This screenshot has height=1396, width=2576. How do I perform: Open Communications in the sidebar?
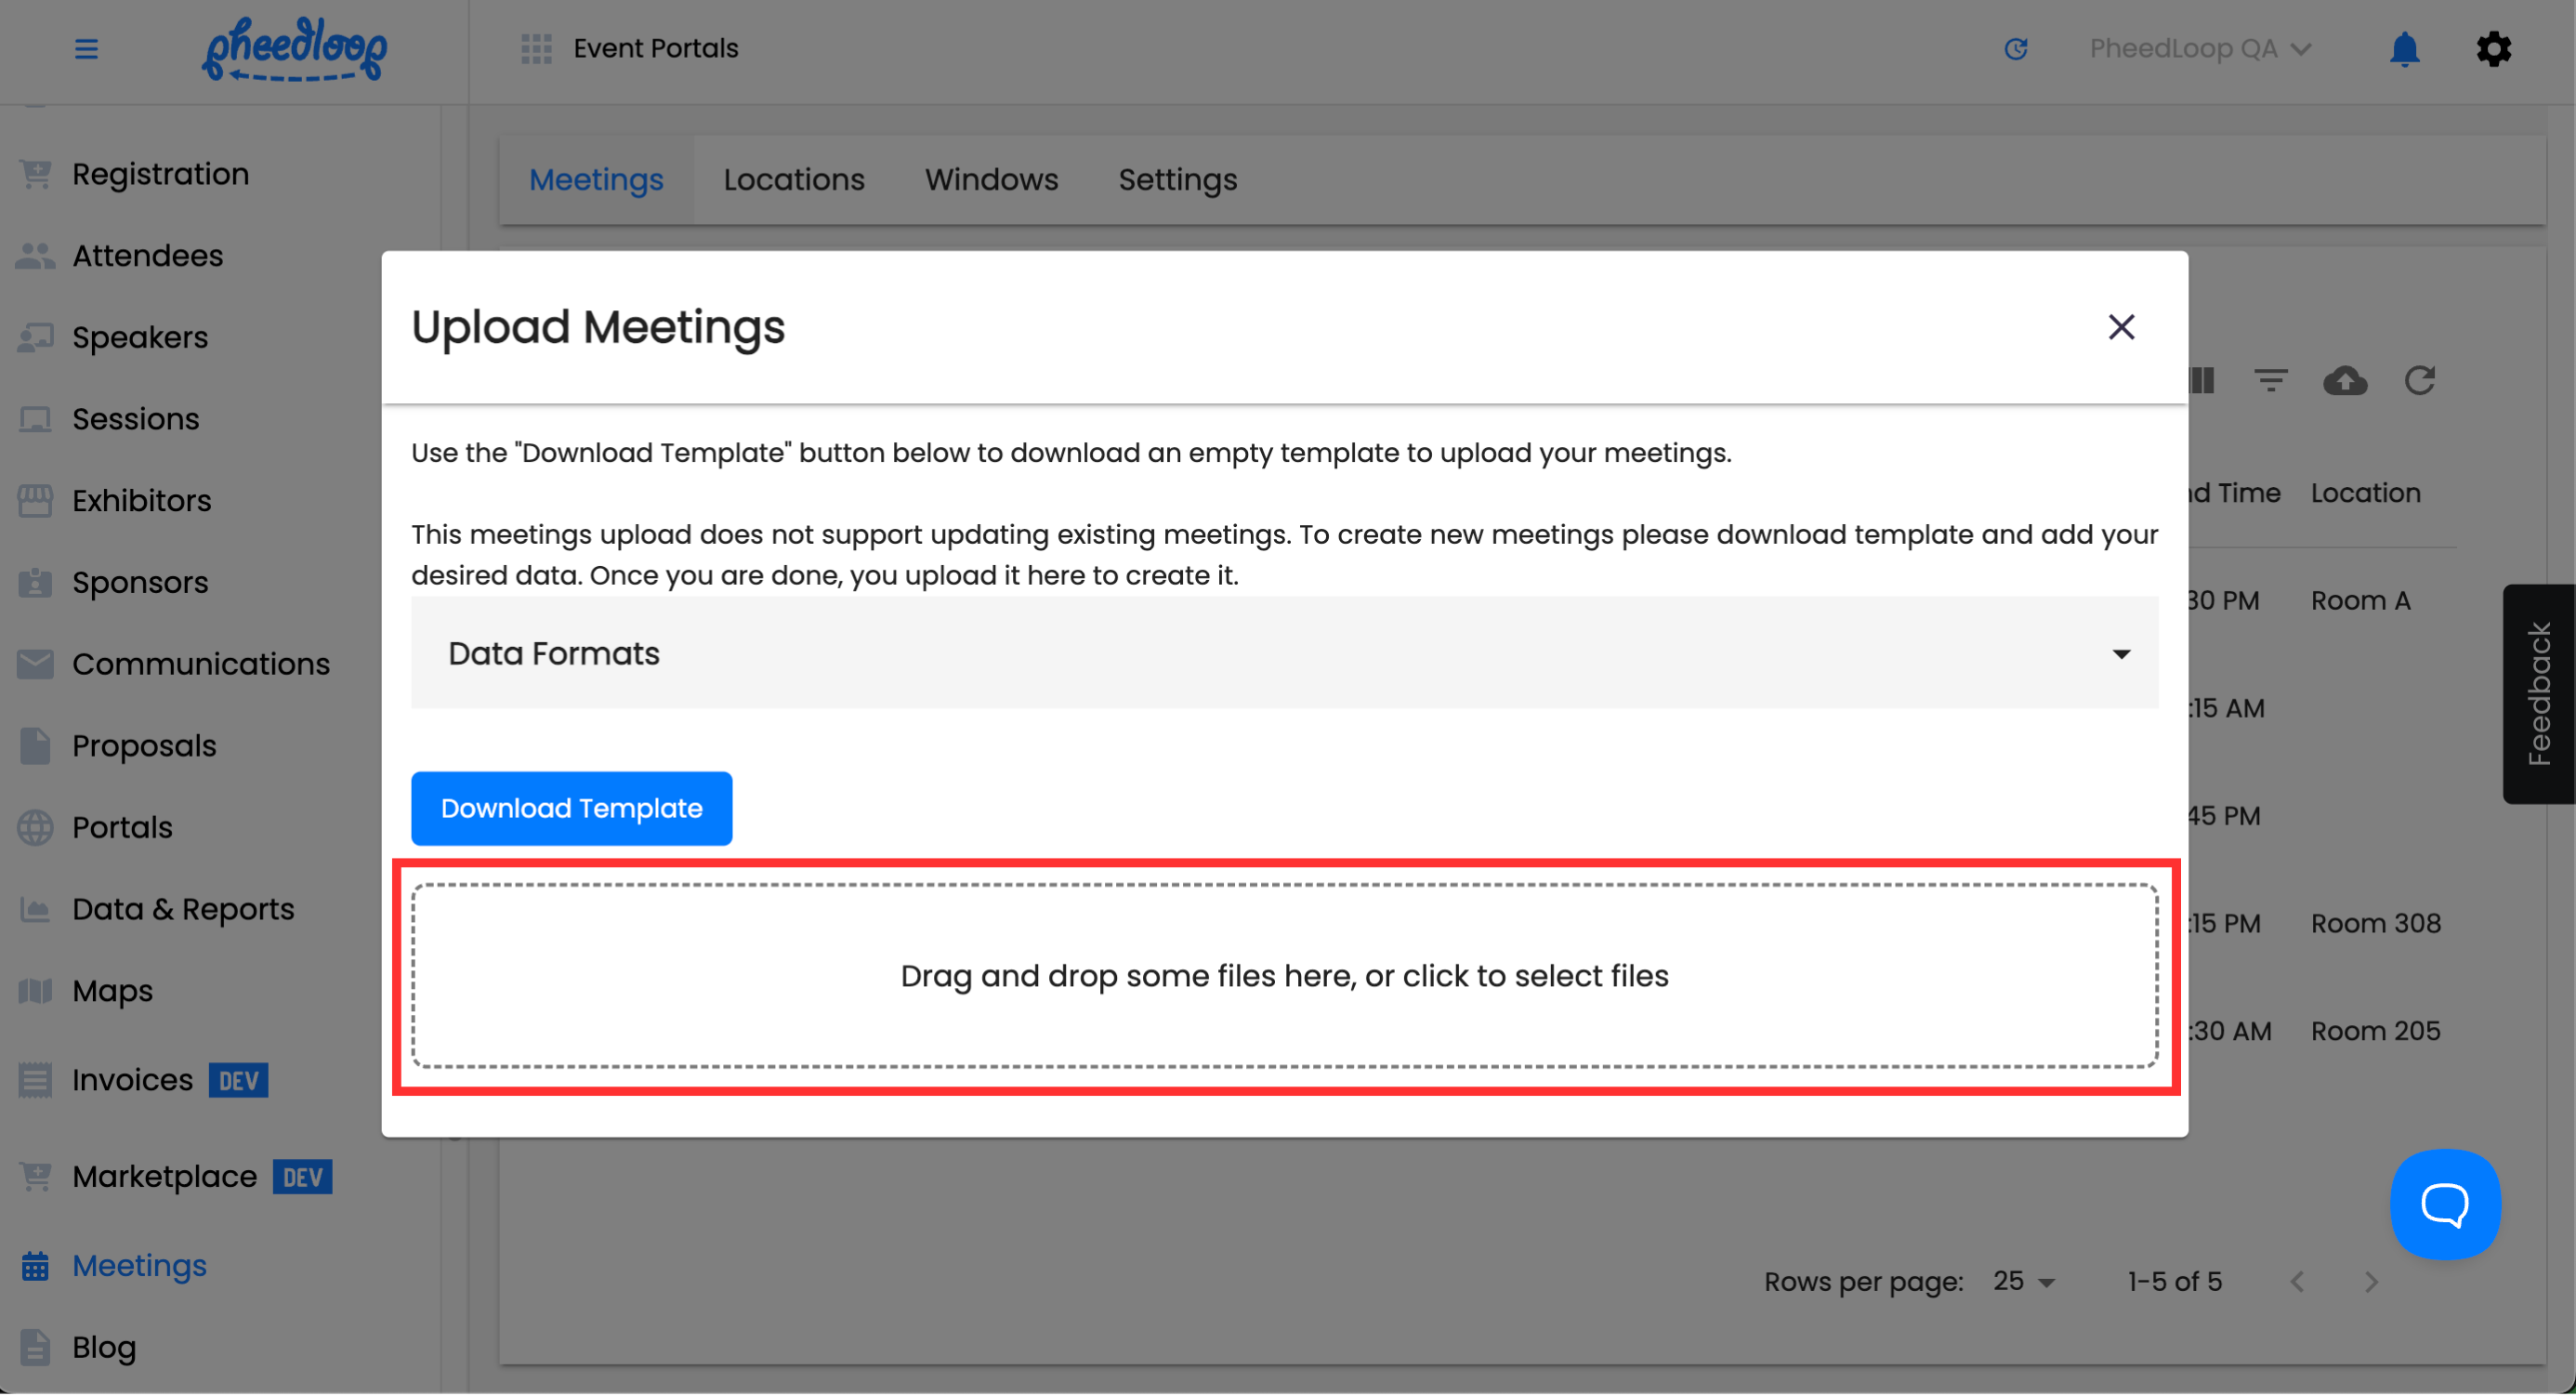pos(200,664)
